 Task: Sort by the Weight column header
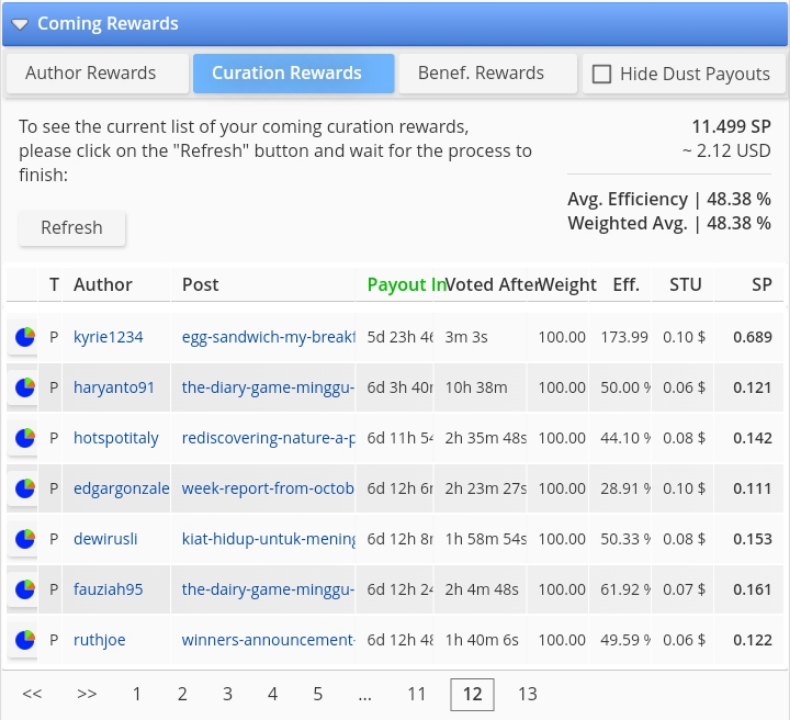(567, 285)
